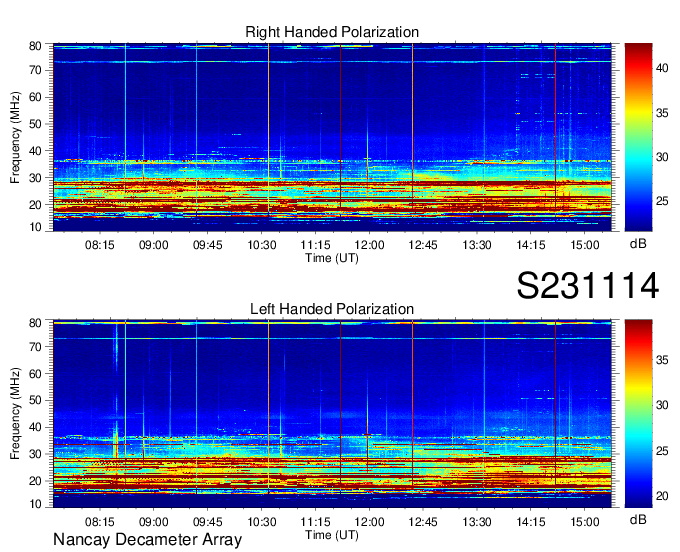
Task: Click the 40 MHz tick on Right Handed plot
Action: [35, 151]
